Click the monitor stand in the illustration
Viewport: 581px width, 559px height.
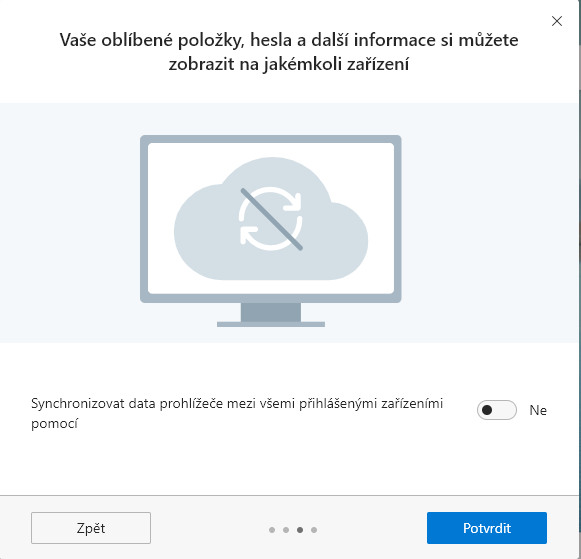pyautogui.click(x=271, y=312)
